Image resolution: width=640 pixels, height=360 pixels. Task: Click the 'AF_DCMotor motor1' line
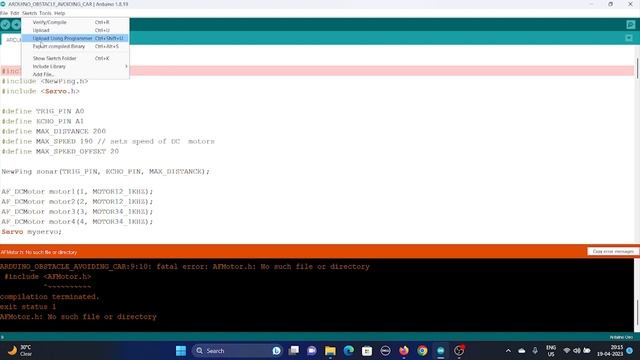click(77, 191)
